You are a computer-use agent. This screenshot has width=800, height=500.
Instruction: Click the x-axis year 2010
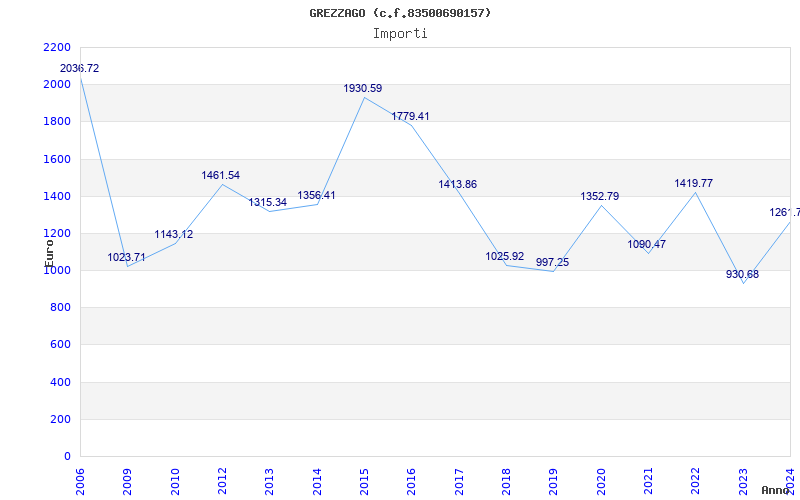[x=175, y=482]
